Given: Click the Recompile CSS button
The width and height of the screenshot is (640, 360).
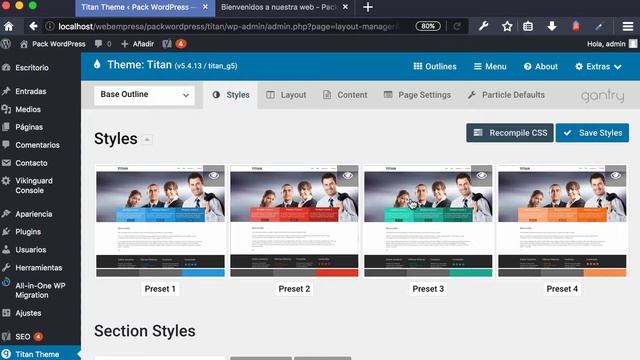Looking at the screenshot, I should [510, 133].
